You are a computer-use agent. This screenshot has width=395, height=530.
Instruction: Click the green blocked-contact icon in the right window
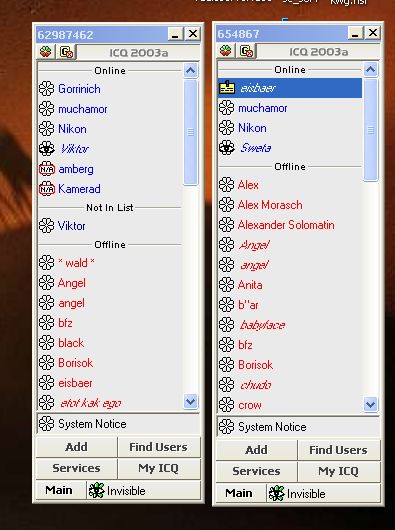point(246,51)
